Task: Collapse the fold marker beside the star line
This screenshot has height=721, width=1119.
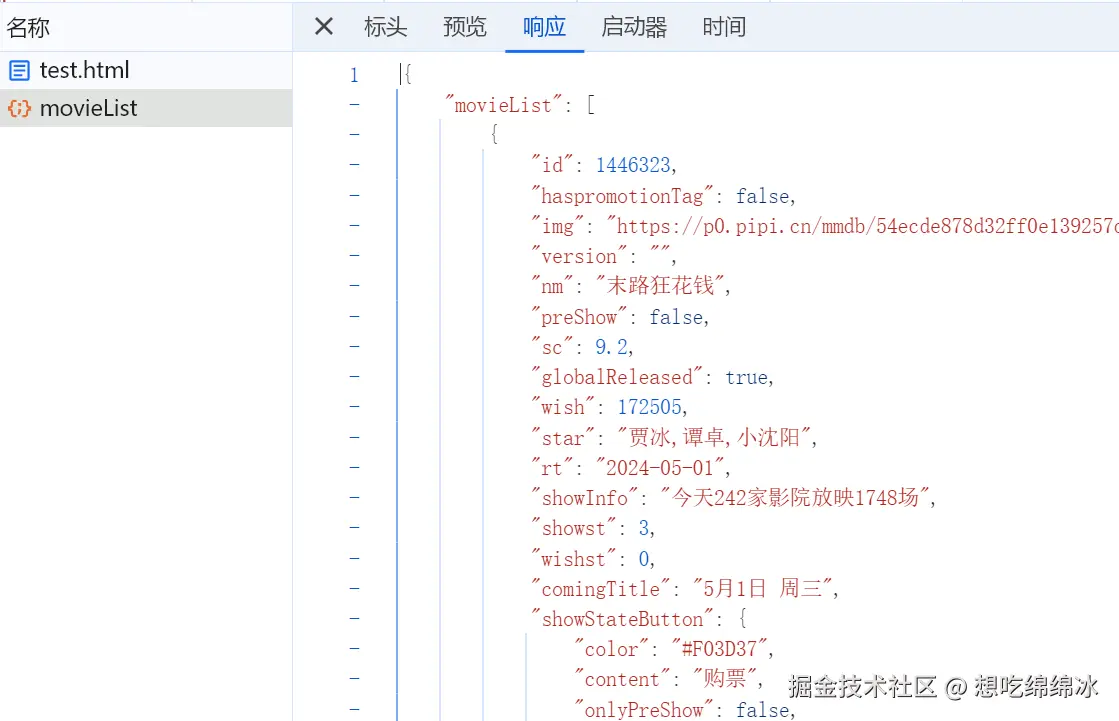Action: point(354,437)
